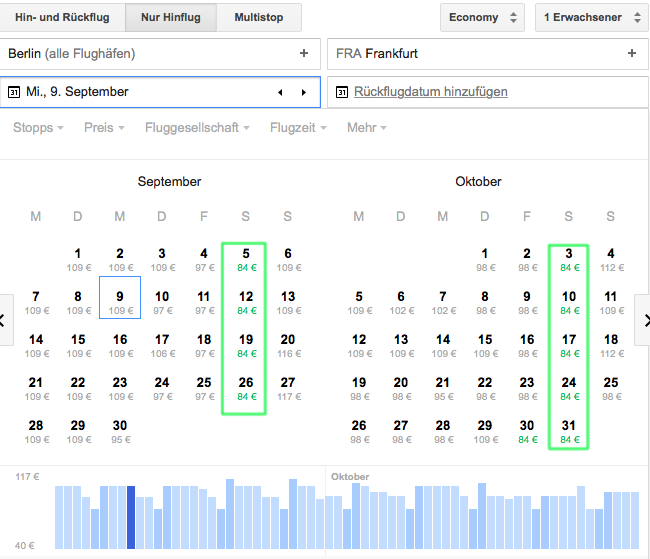Viewport: 650px width, 559px height.
Task: Expand the Mehr filter dropdown
Action: [x=366, y=128]
